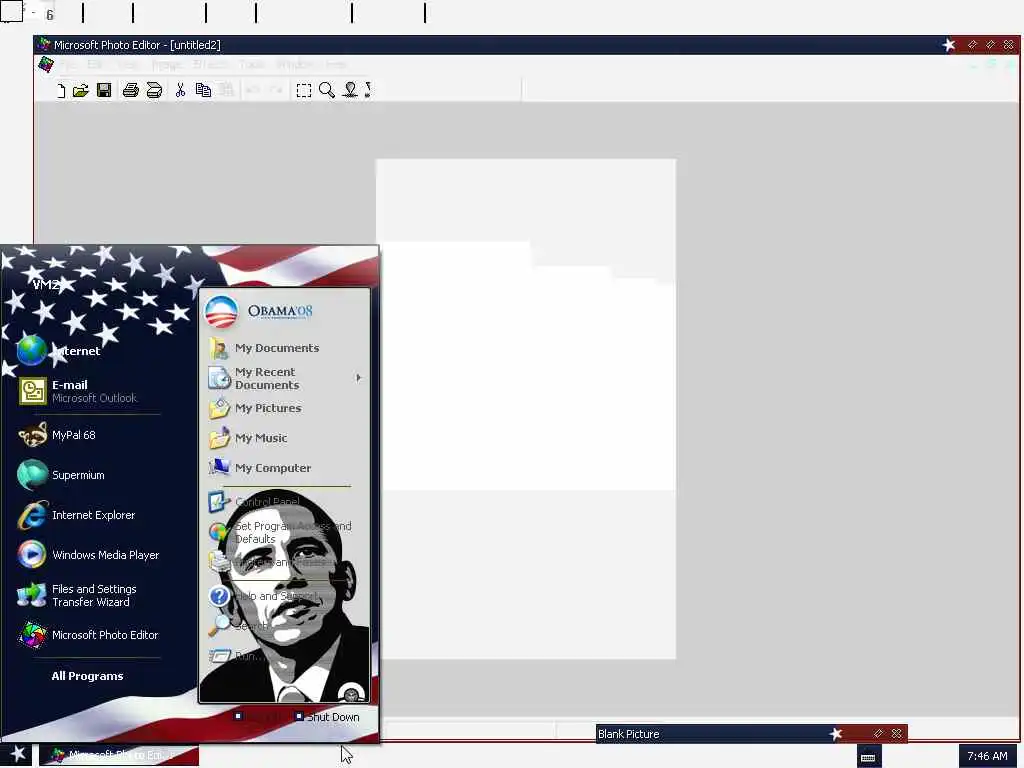The width and height of the screenshot is (1024, 768).
Task: Start Internet Explorer from the pinned list
Action: click(76, 515)
